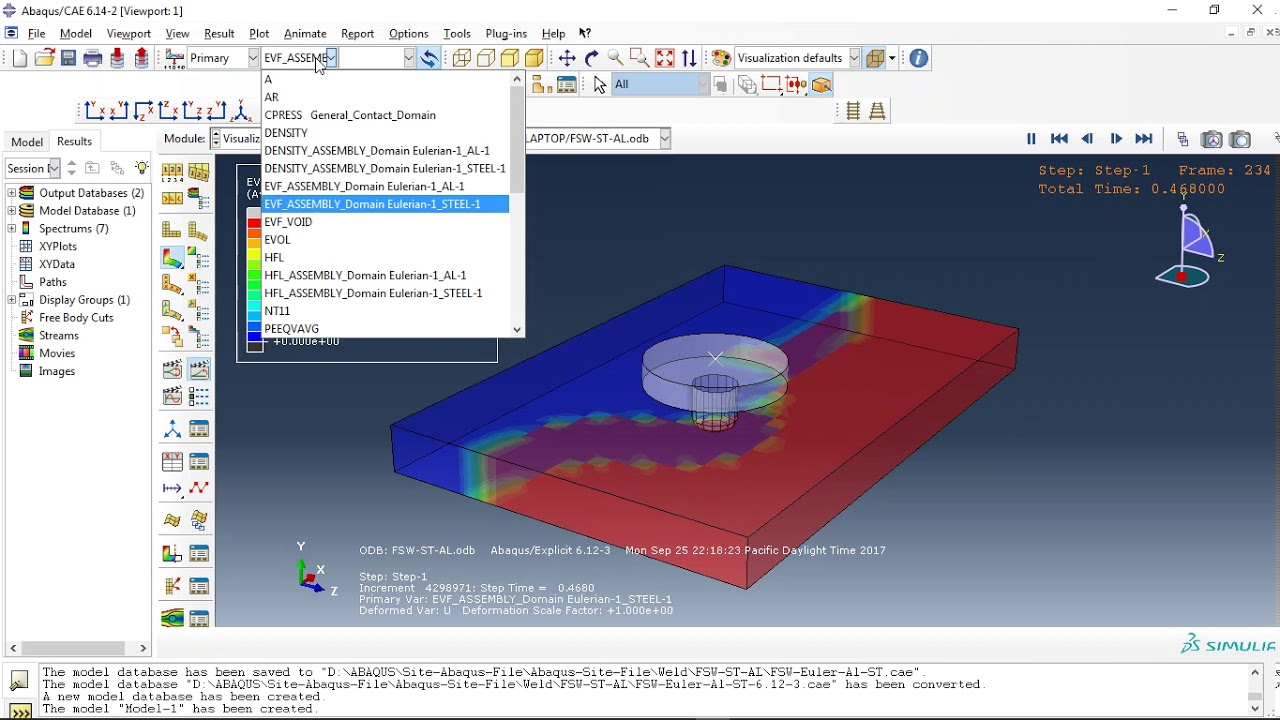Step to previous frame
The height and width of the screenshot is (720, 1280).
1088,139
